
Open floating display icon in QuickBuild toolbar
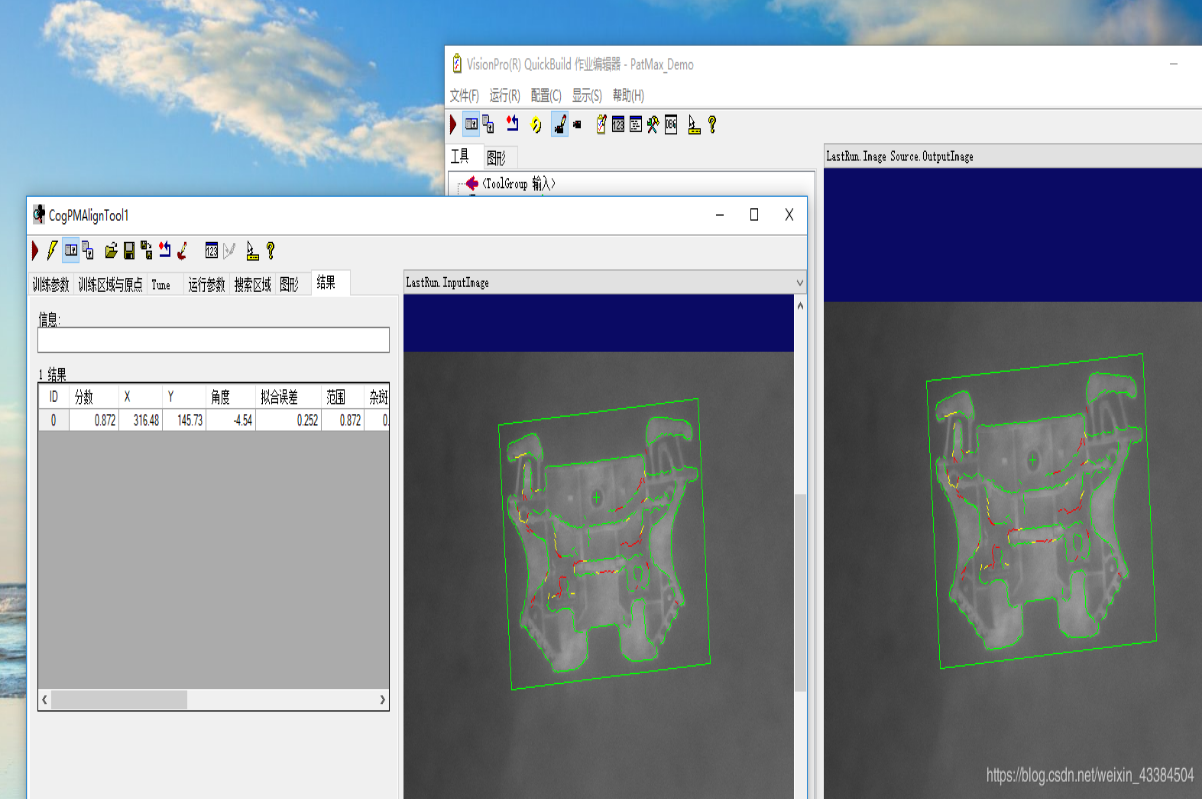488,124
